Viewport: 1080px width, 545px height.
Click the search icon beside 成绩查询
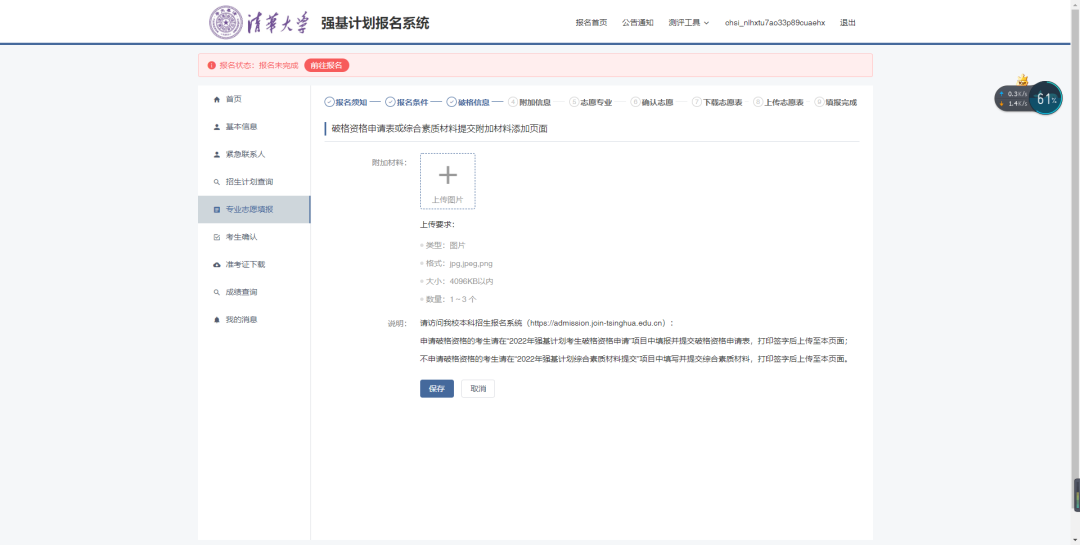coord(217,292)
